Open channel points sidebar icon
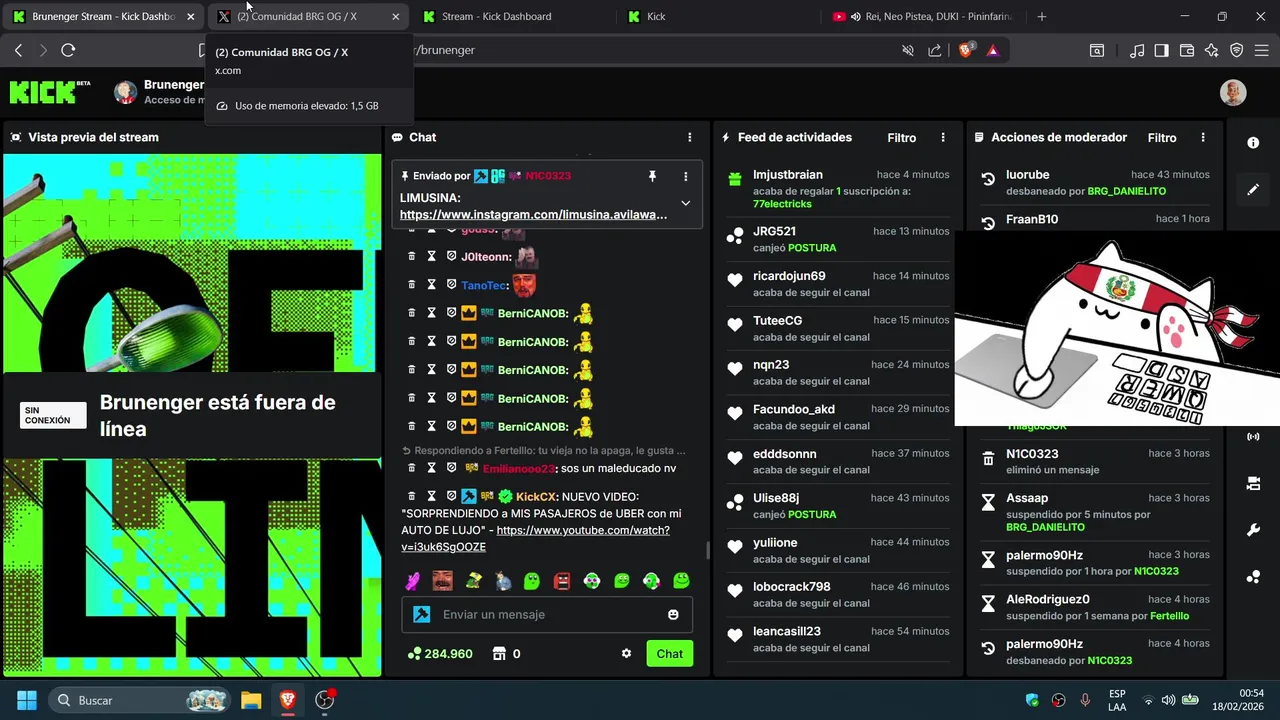The width and height of the screenshot is (1280, 720). 1253,577
